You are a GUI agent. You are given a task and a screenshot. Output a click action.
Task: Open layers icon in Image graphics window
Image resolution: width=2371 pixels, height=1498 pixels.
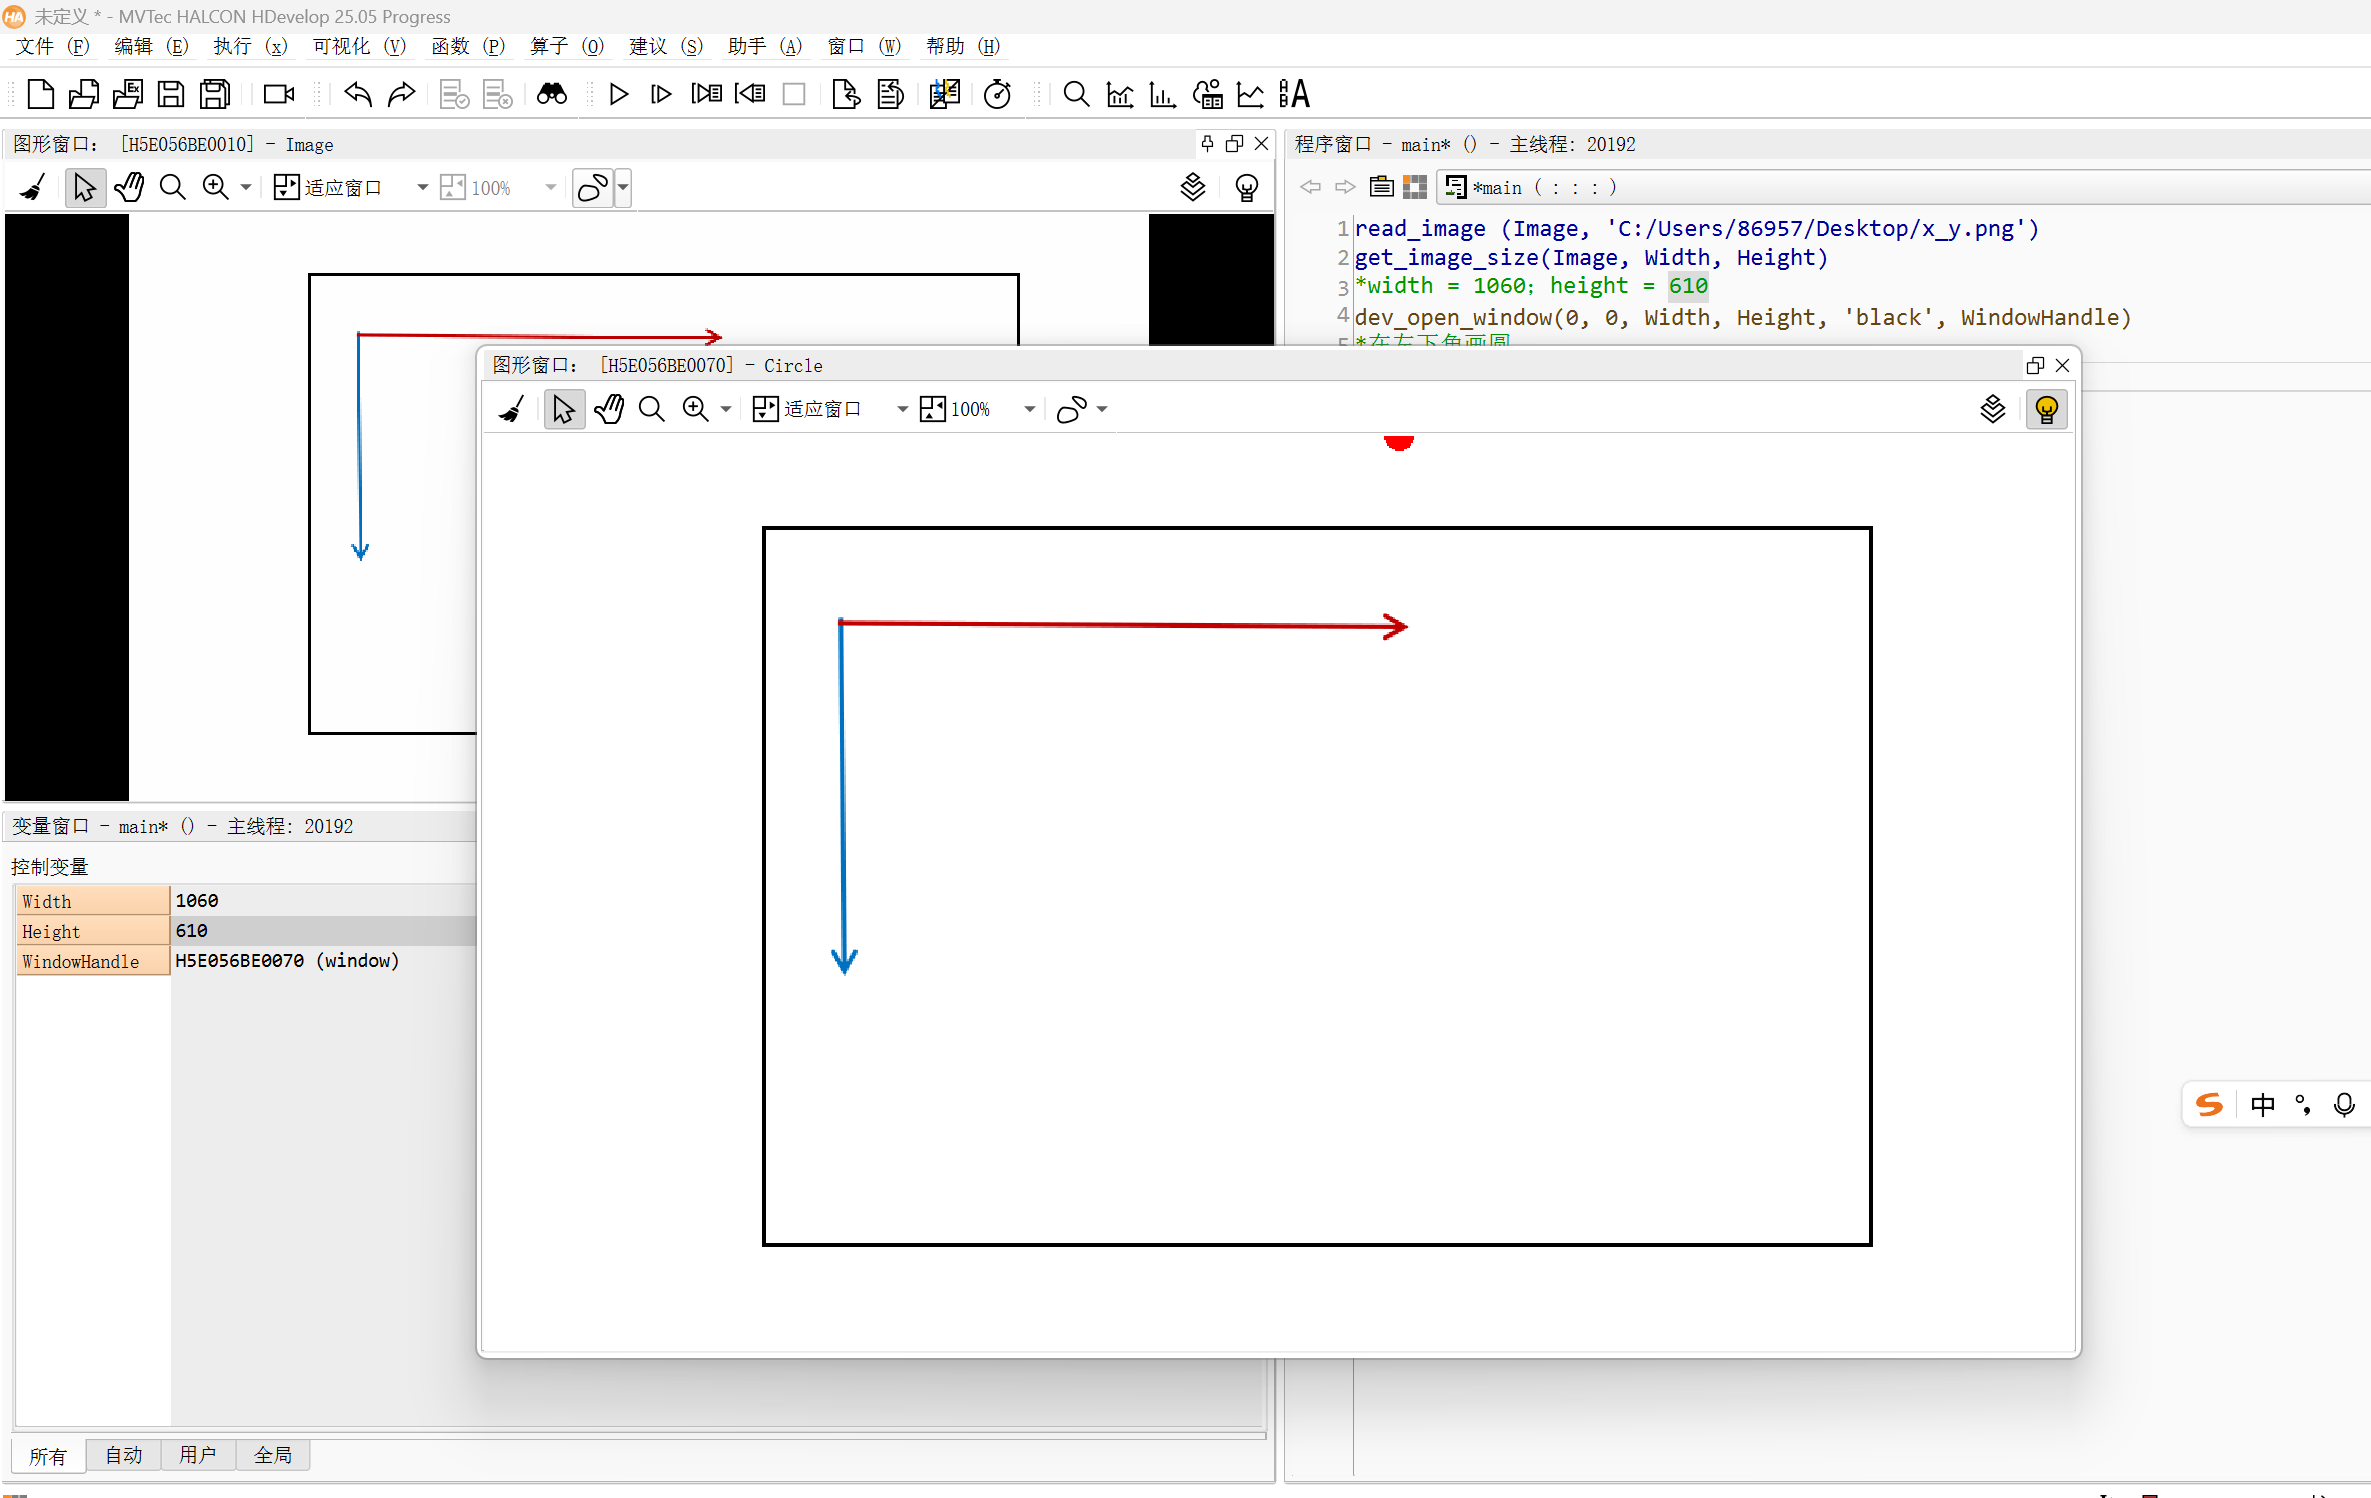click(1192, 187)
